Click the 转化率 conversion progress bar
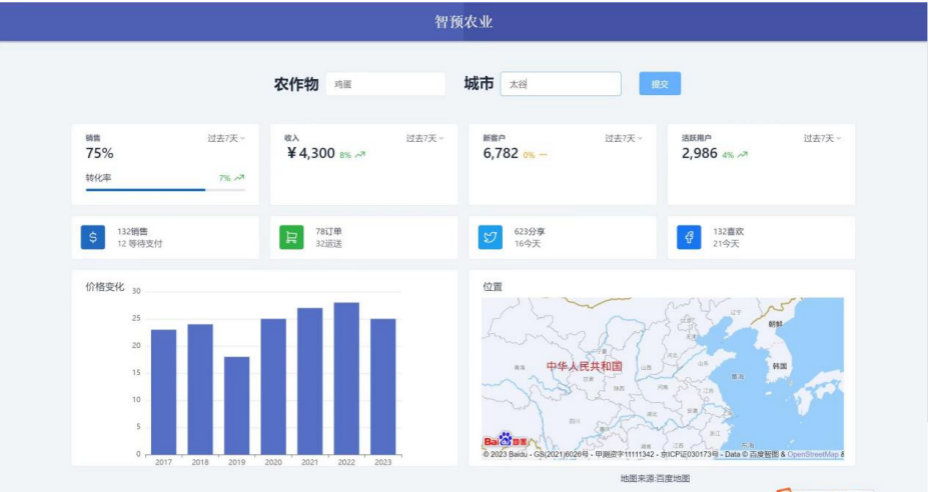Image resolution: width=930 pixels, height=492 pixels. [165, 190]
